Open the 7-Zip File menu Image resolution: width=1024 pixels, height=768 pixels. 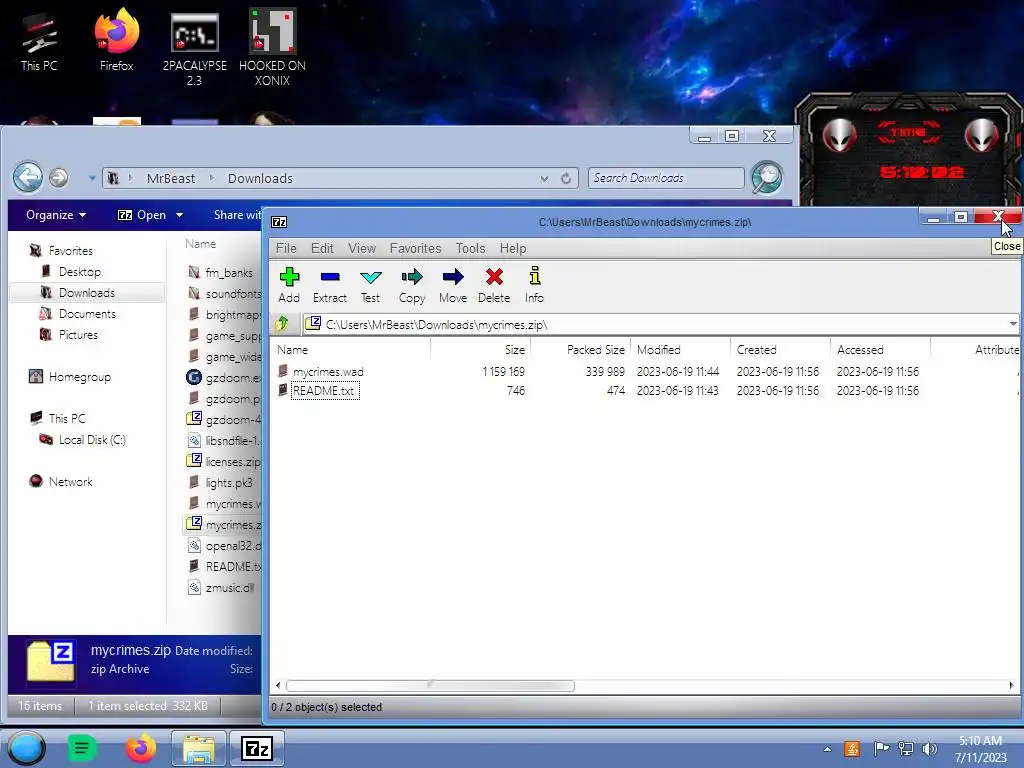[x=286, y=248]
